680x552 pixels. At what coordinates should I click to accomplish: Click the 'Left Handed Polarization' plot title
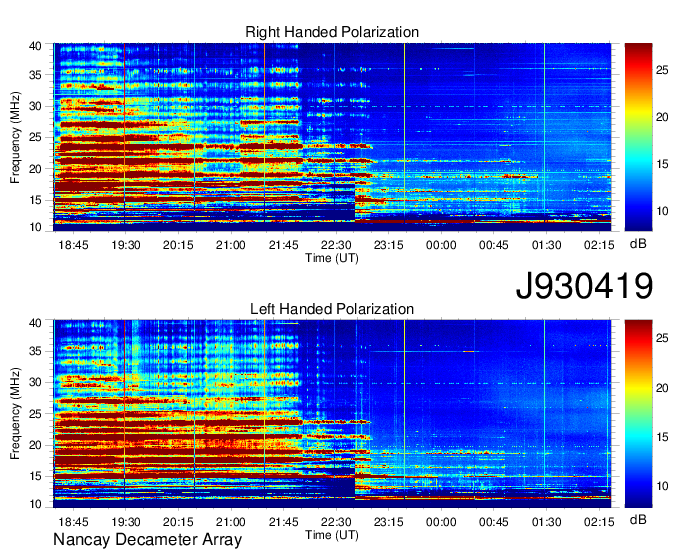click(x=332, y=309)
